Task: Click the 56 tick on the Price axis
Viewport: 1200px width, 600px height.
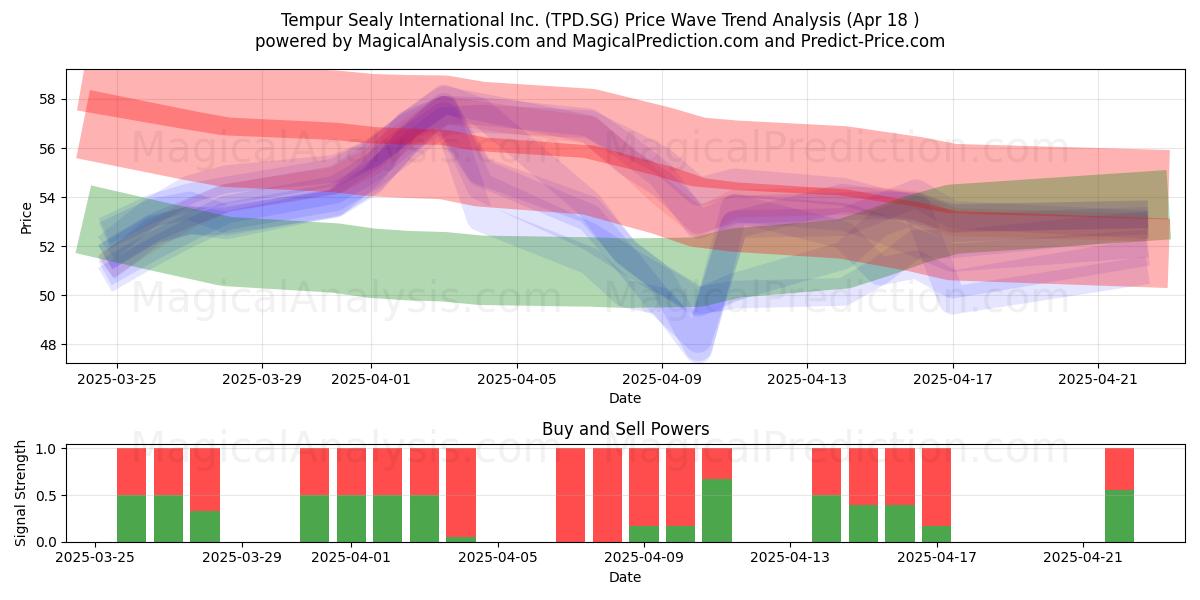Action: pos(49,148)
